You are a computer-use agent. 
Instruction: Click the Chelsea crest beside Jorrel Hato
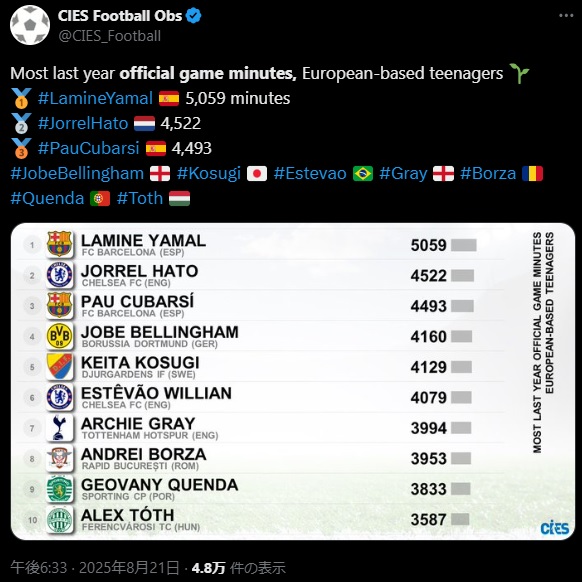(59, 275)
